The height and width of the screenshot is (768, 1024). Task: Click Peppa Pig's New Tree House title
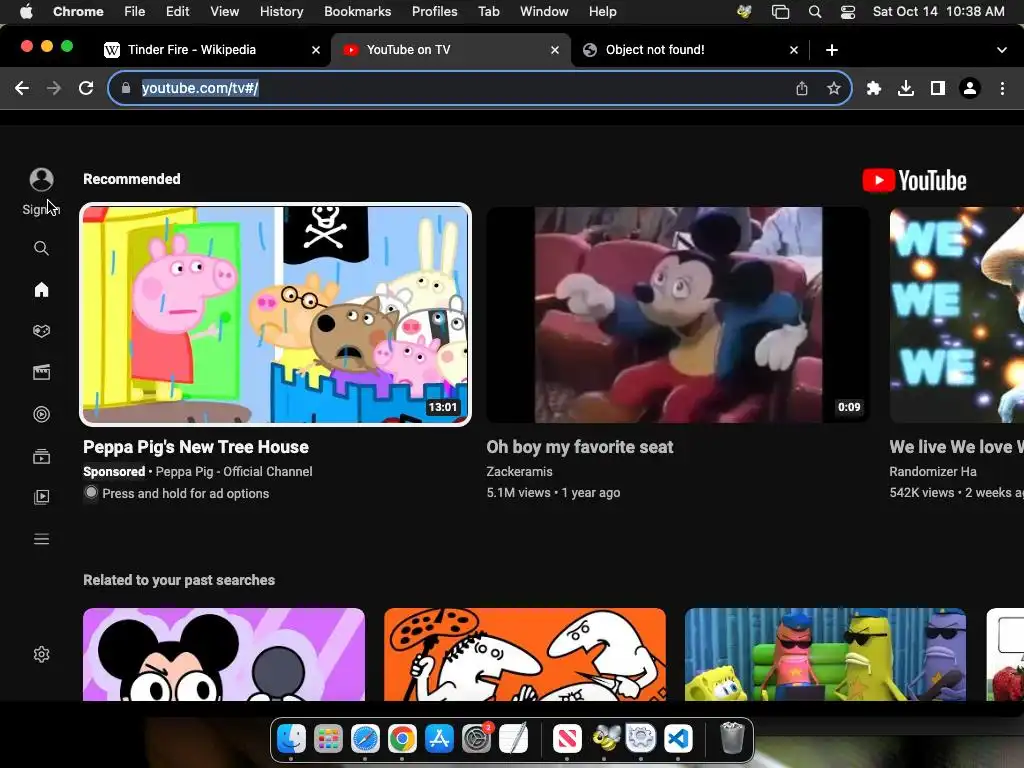(196, 447)
